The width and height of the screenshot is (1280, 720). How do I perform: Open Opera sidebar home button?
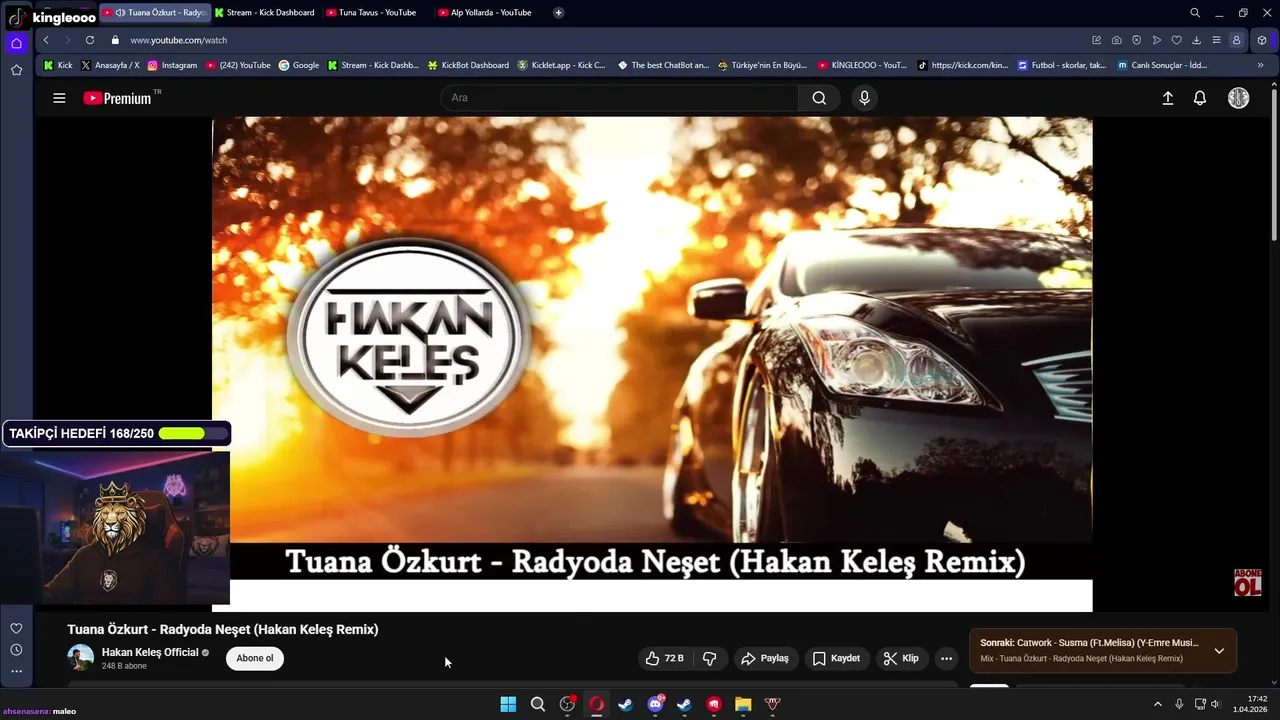click(x=16, y=43)
